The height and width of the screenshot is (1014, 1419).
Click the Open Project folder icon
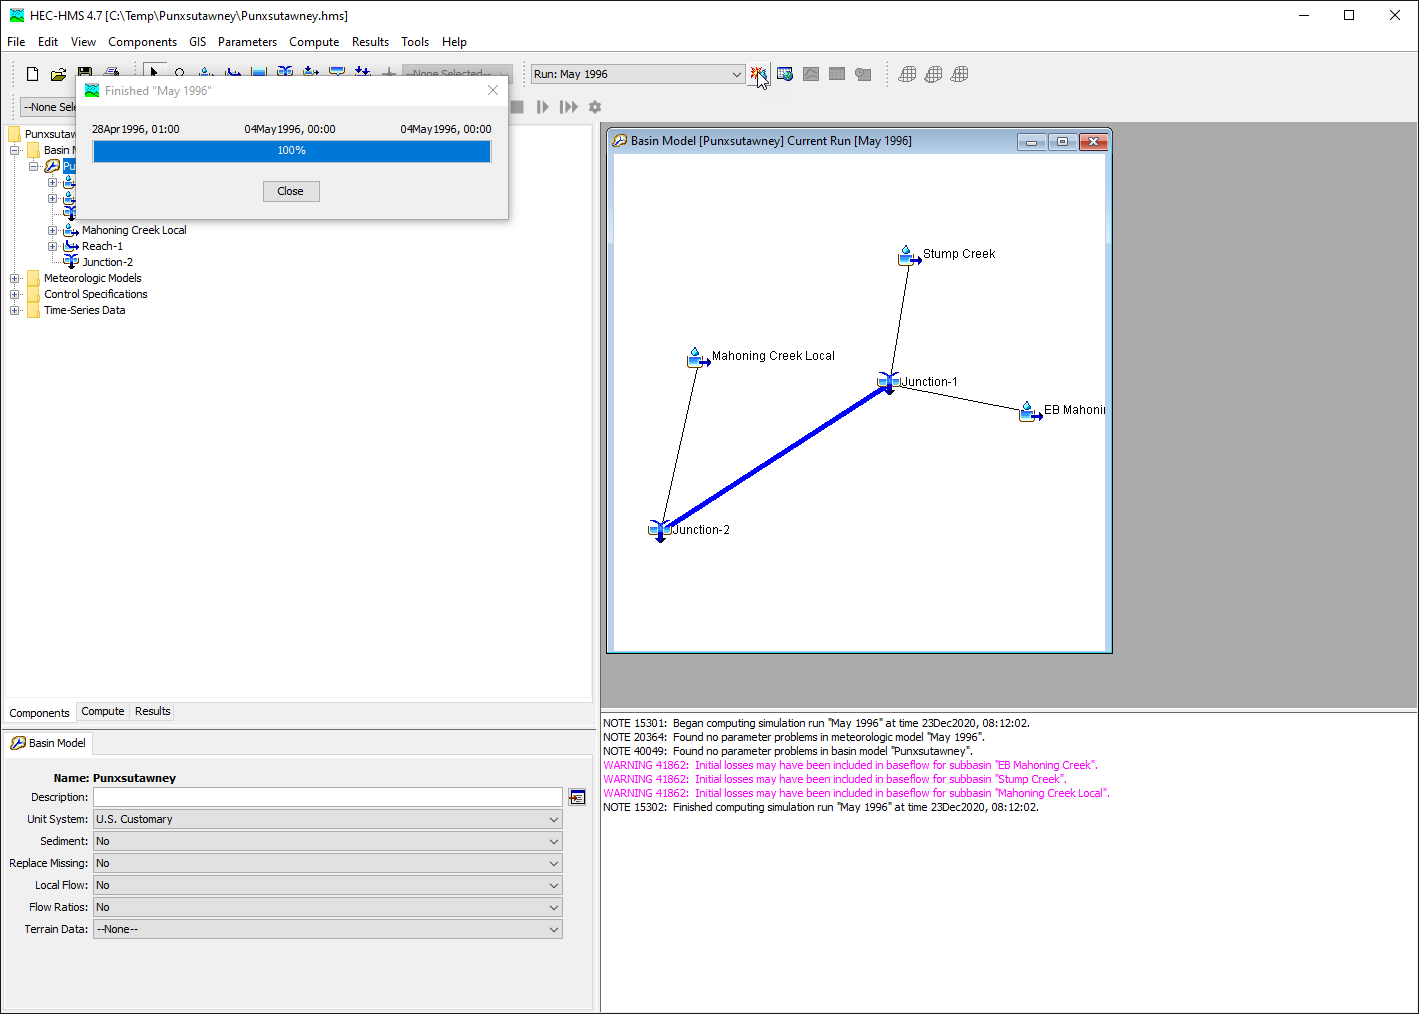[x=59, y=74]
